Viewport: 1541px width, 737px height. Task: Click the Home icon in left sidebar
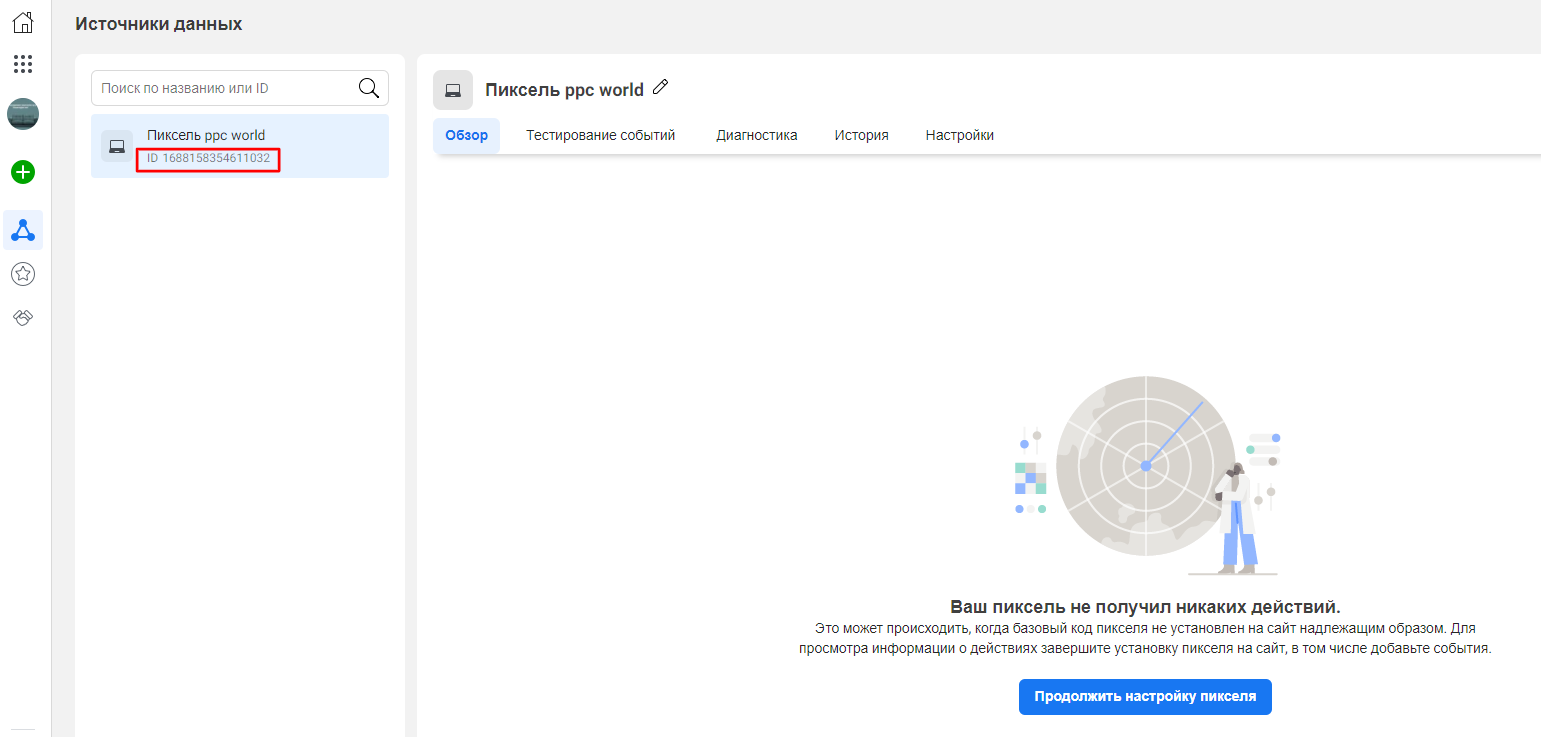tap(23, 22)
